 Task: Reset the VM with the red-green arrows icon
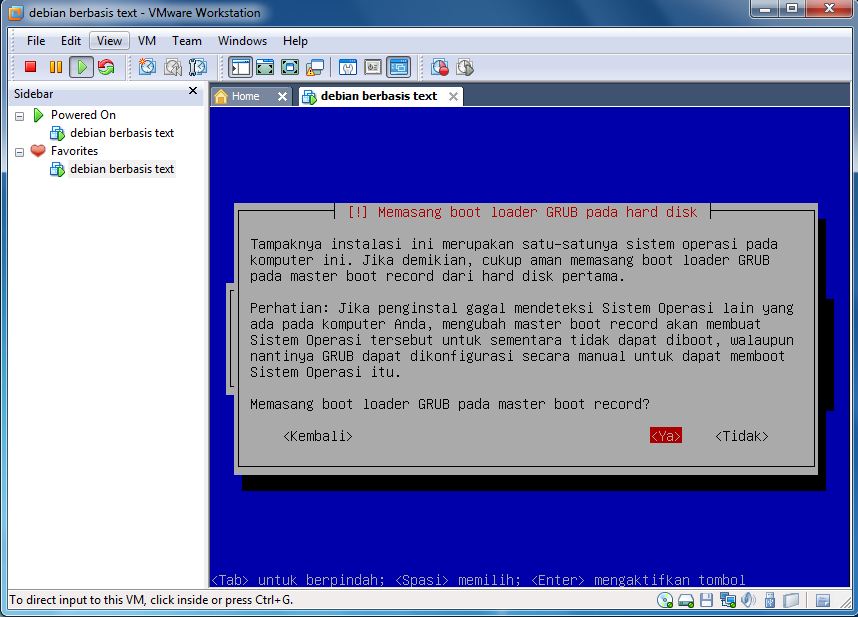[106, 67]
